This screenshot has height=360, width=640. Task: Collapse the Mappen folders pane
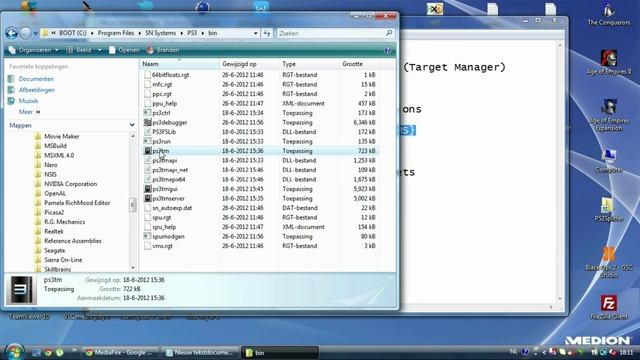coord(132,125)
